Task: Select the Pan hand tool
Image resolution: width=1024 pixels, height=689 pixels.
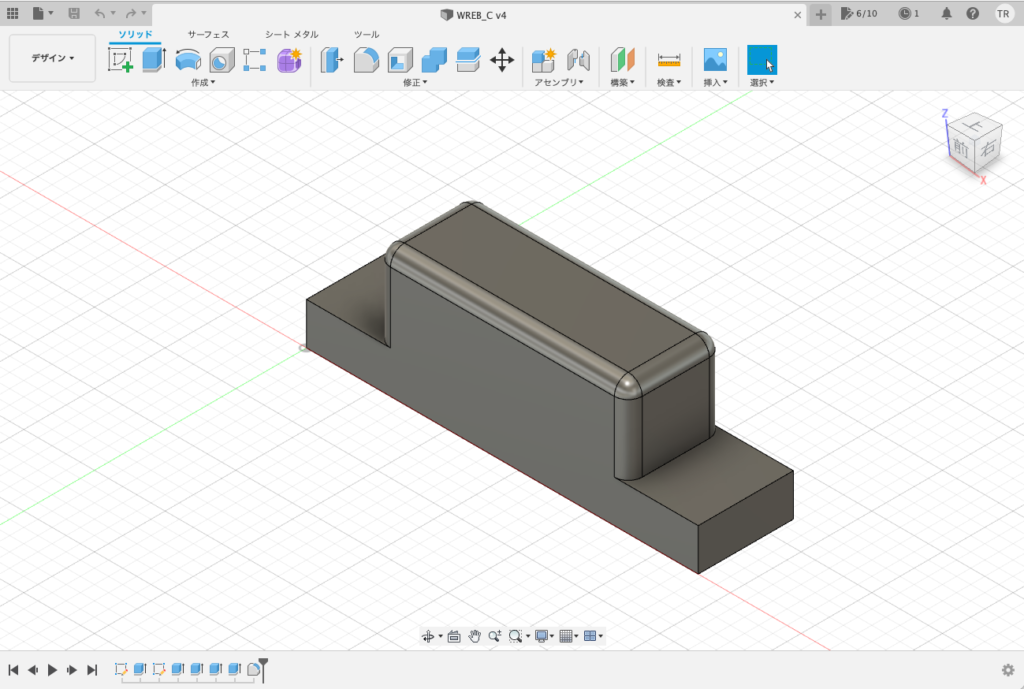Action: pos(475,636)
